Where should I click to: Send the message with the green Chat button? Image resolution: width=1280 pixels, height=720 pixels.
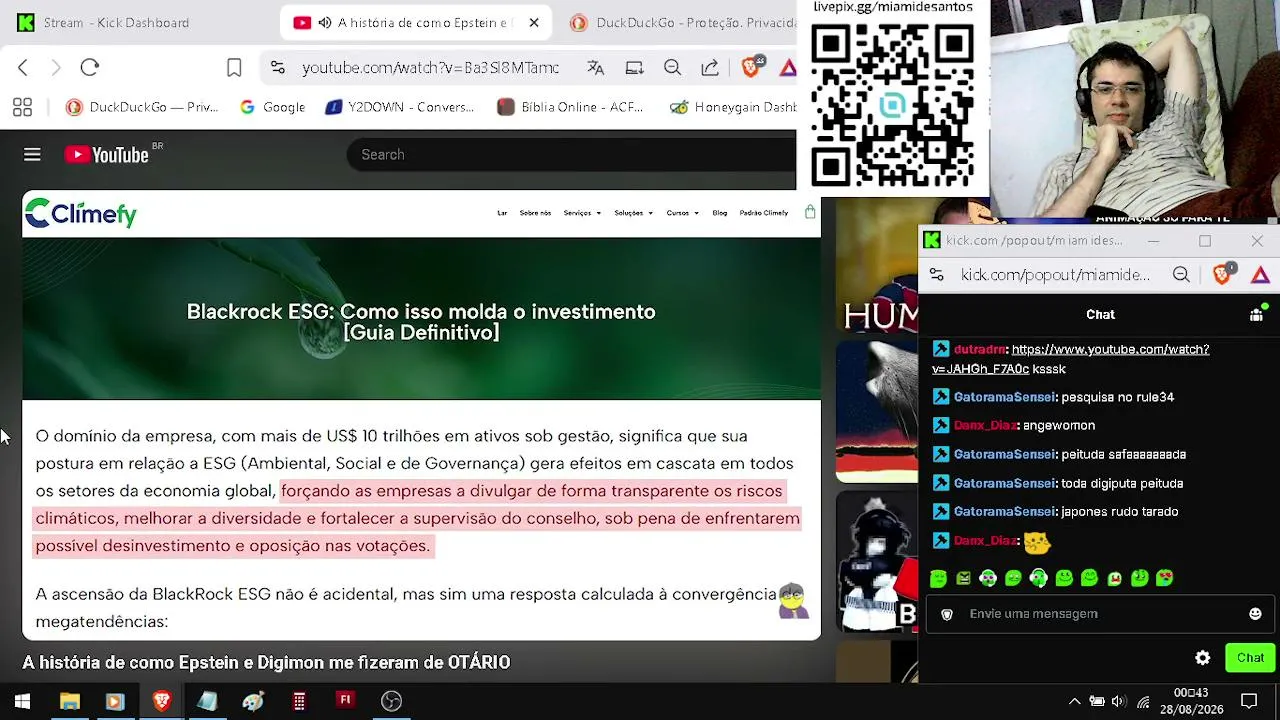point(1250,657)
